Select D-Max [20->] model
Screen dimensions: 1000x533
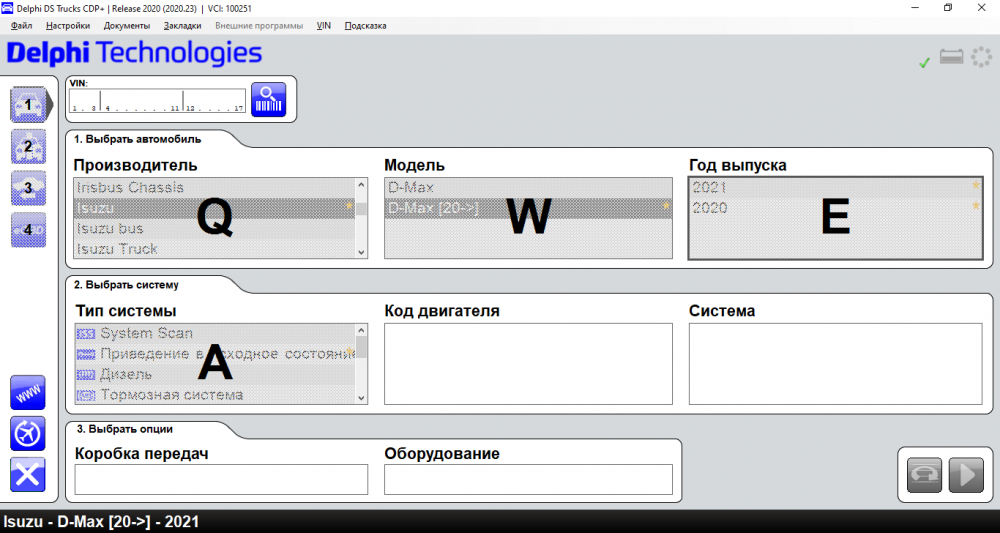(x=528, y=208)
